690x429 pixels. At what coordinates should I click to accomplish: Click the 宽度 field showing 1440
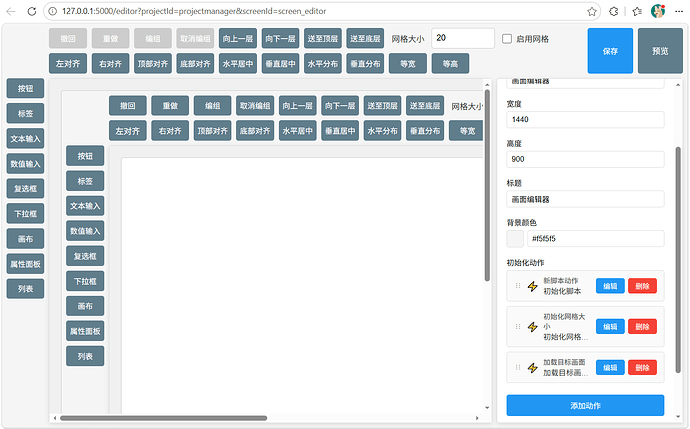[585, 120]
